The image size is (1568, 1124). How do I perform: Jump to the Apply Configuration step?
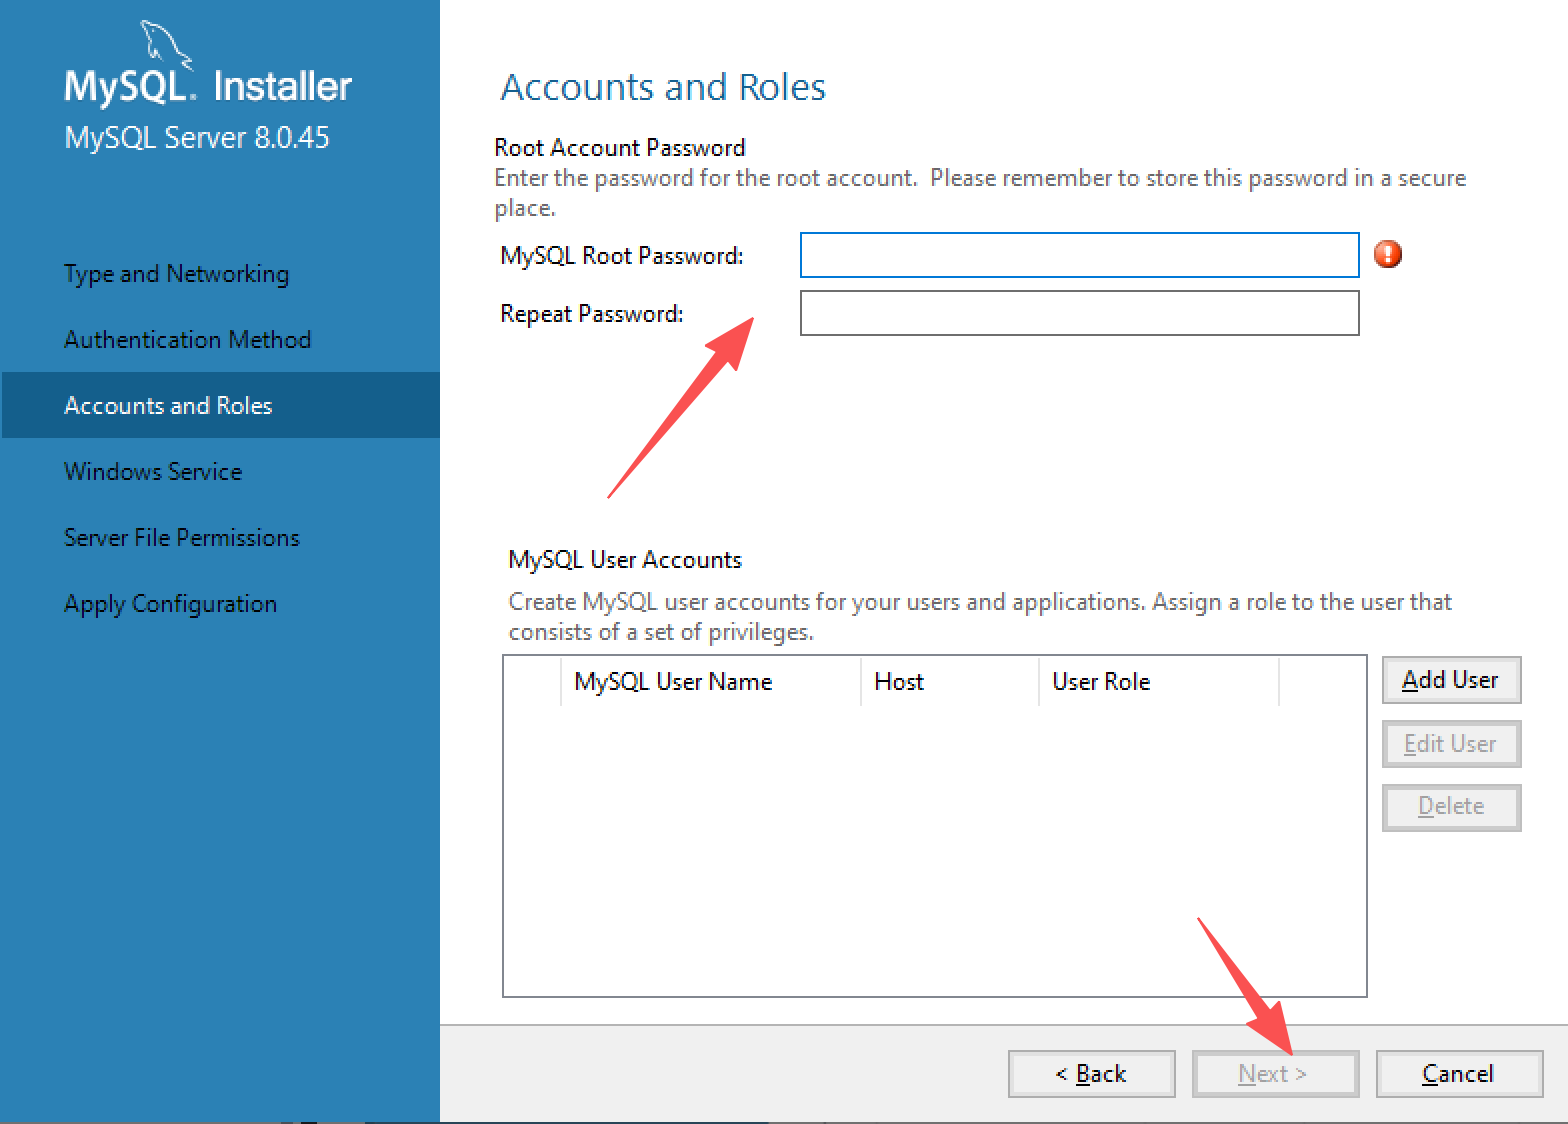pos(170,604)
